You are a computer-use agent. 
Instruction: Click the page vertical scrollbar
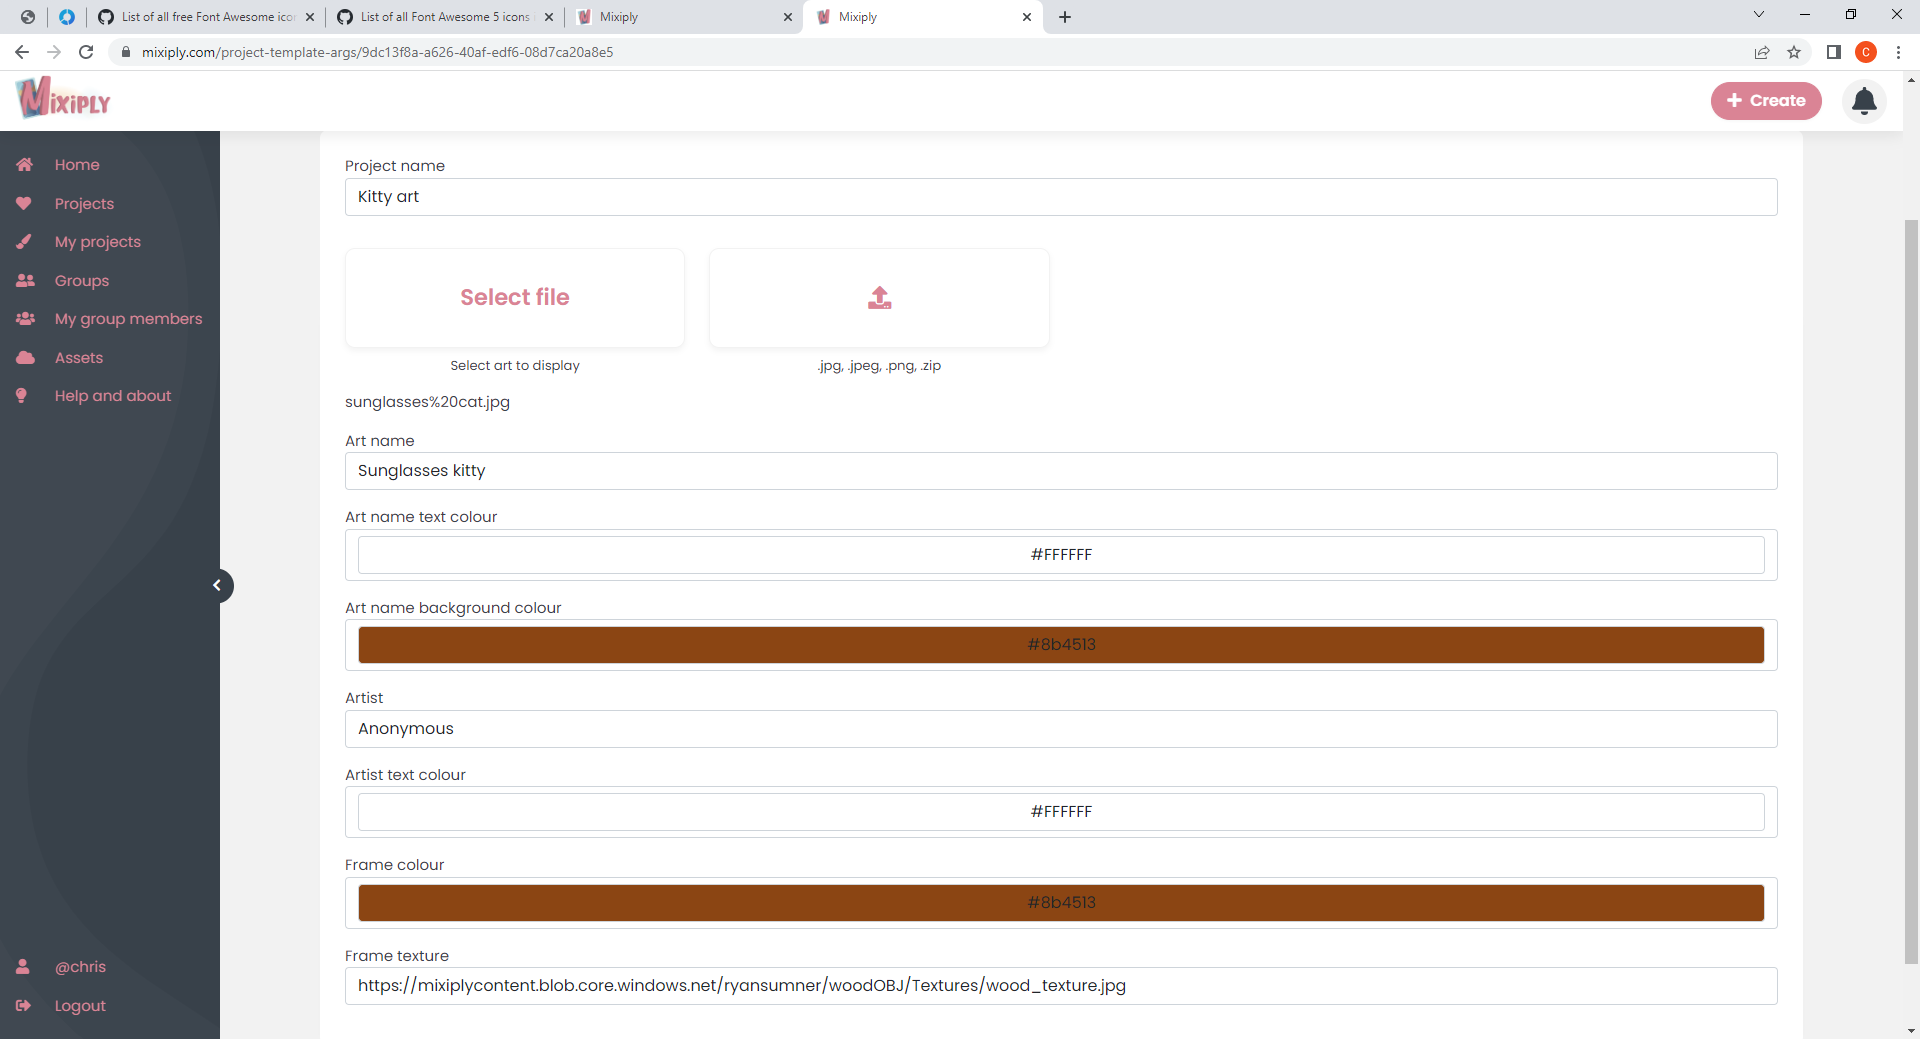tap(1911, 590)
